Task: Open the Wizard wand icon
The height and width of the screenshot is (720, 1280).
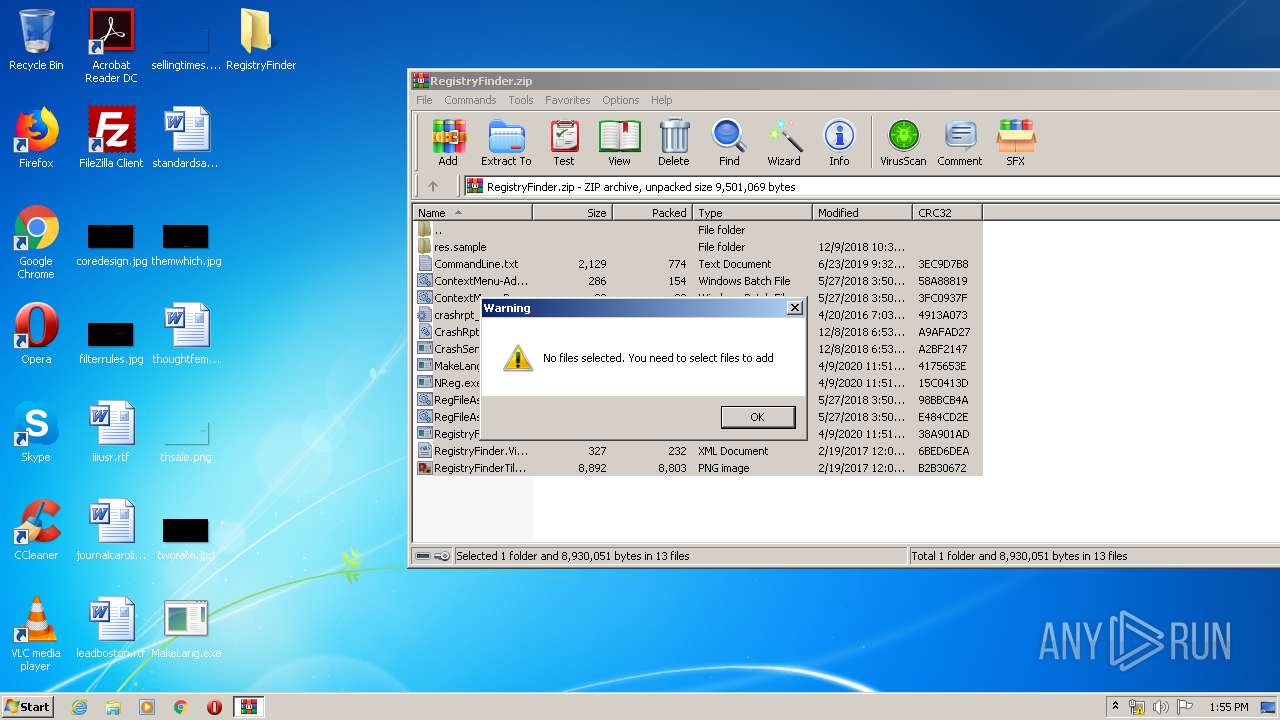Action: click(x=784, y=142)
